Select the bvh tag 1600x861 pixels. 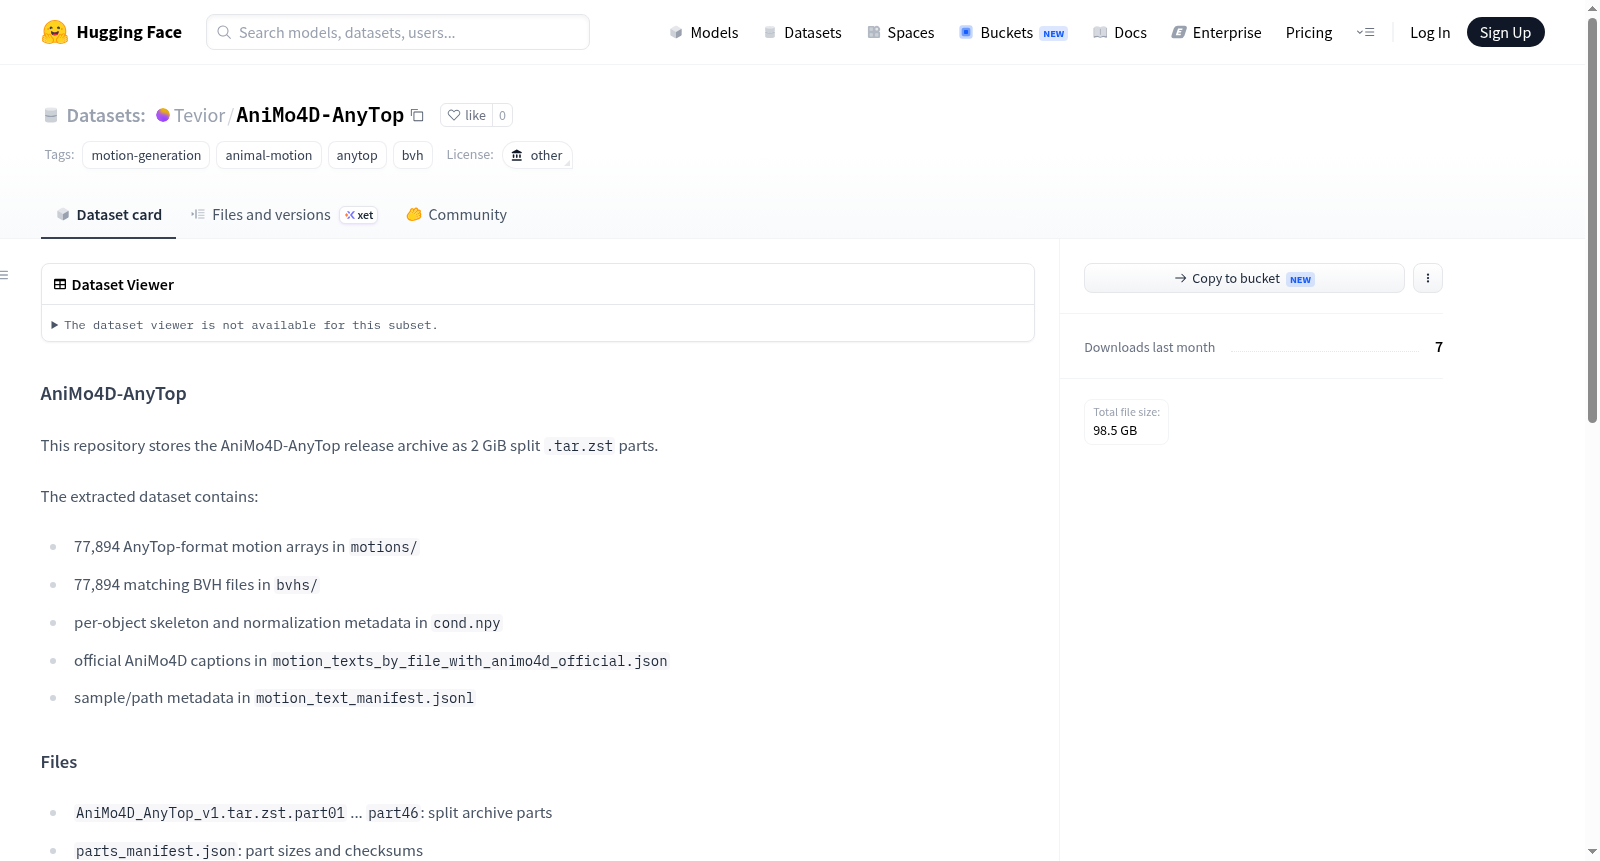point(413,155)
